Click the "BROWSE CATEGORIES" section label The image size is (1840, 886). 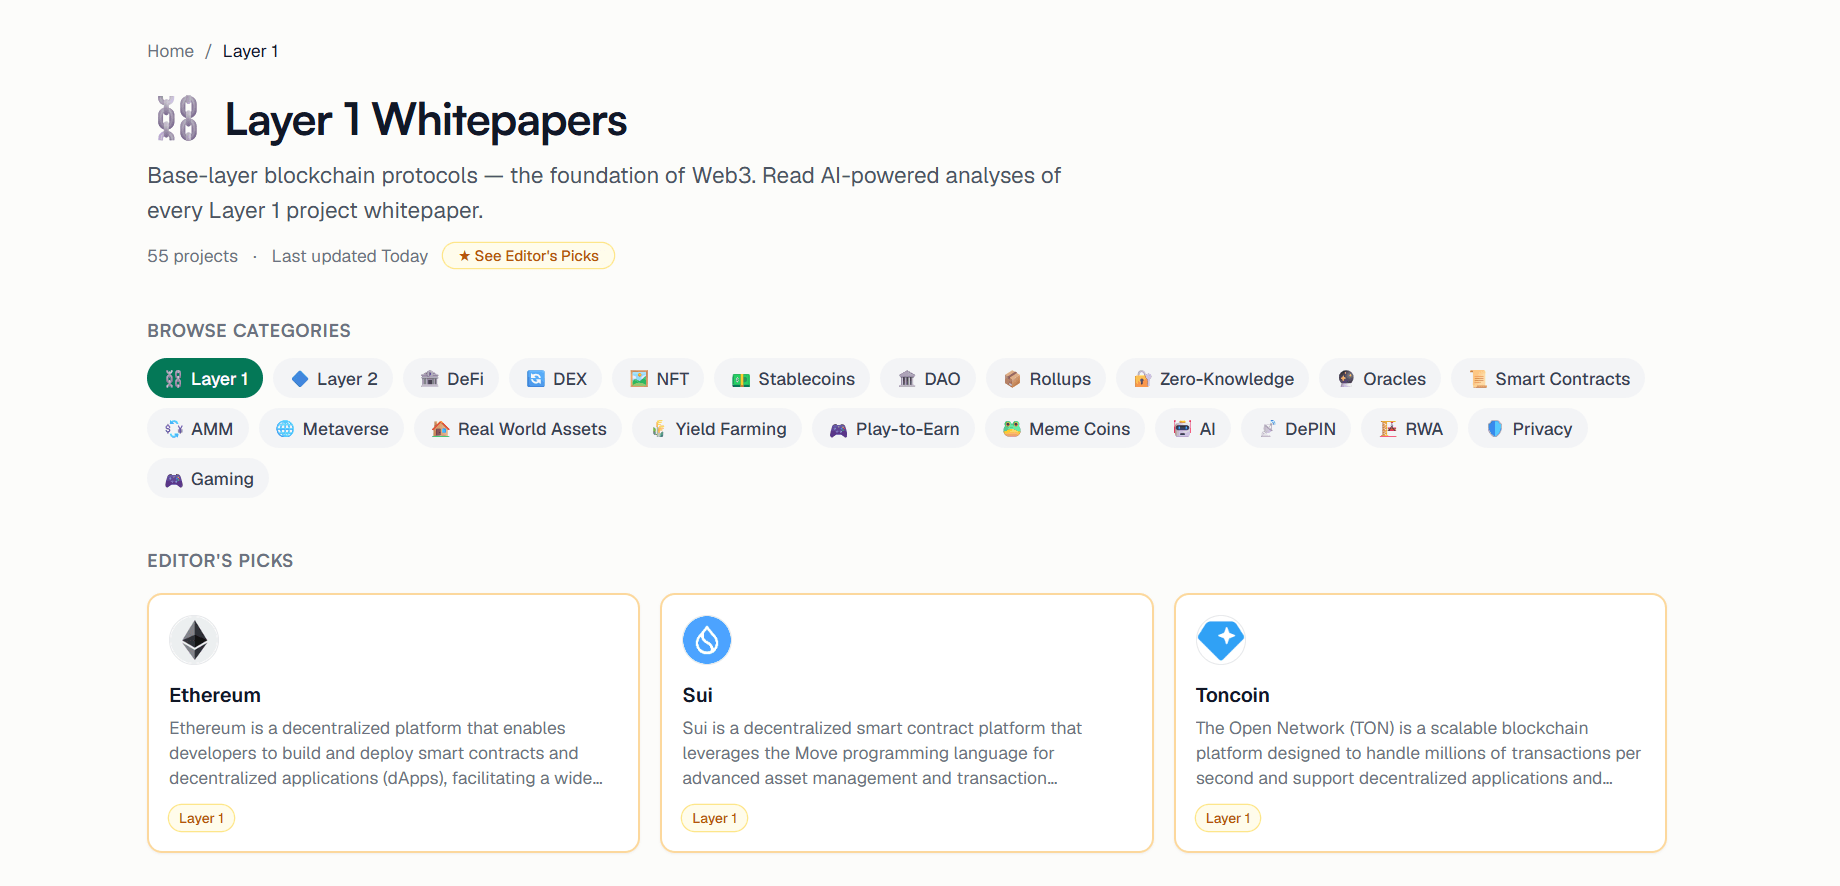[249, 331]
